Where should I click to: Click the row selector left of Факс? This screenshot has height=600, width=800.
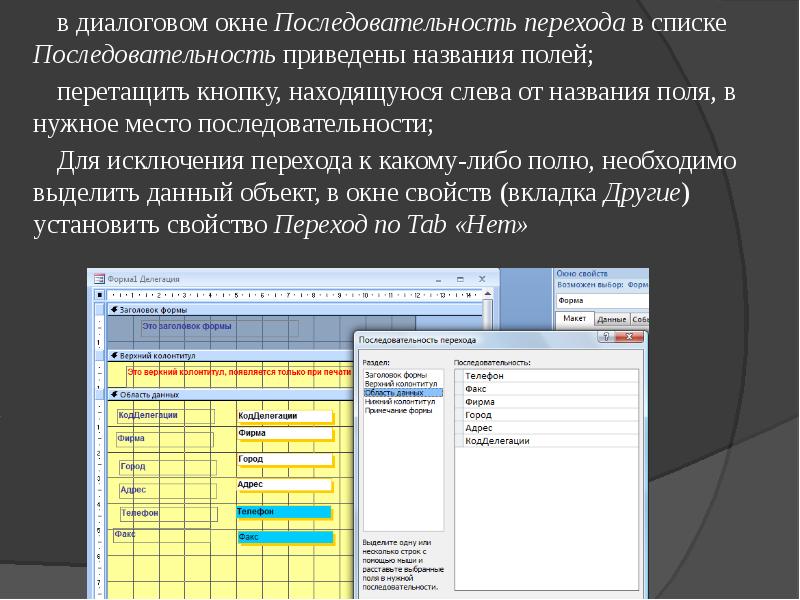(460, 388)
